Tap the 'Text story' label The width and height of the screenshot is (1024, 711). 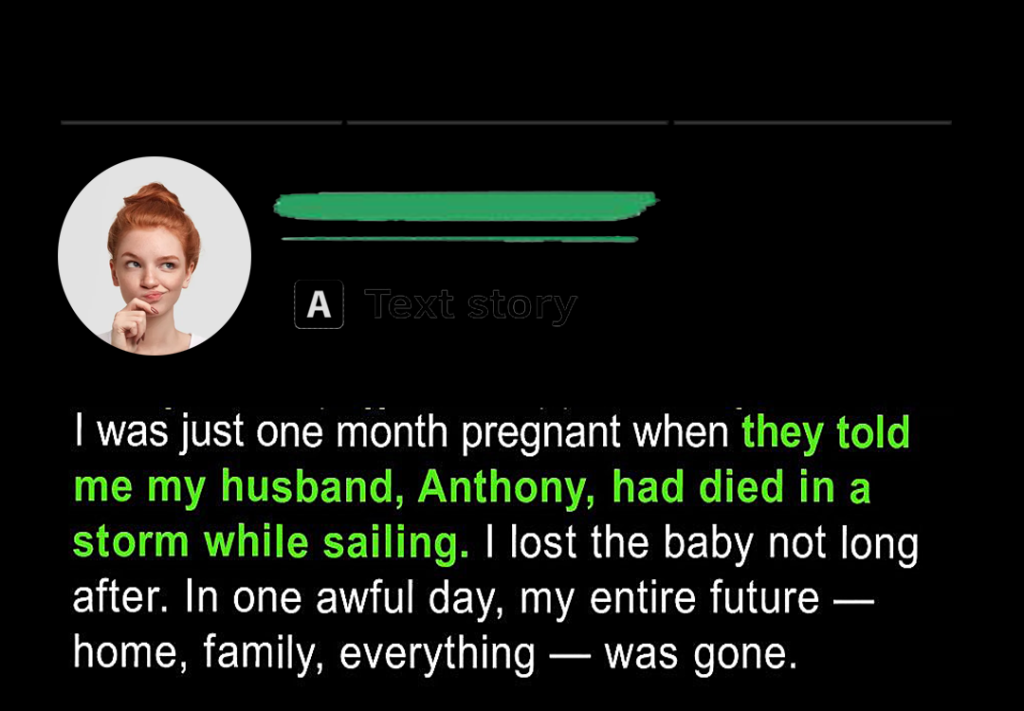coord(470,304)
